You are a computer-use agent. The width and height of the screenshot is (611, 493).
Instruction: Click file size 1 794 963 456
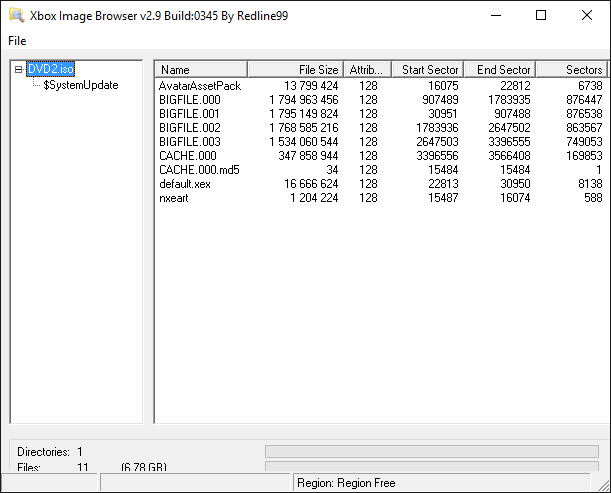point(304,99)
